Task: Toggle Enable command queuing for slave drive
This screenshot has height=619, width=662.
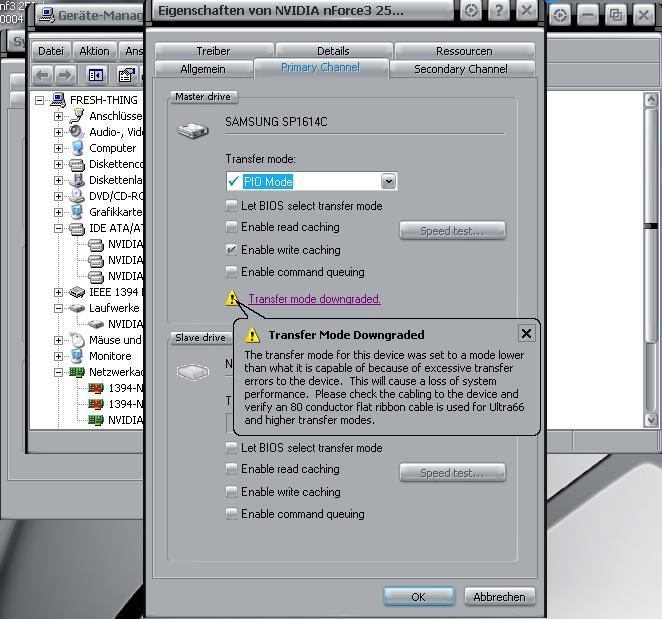Action: 231,513
